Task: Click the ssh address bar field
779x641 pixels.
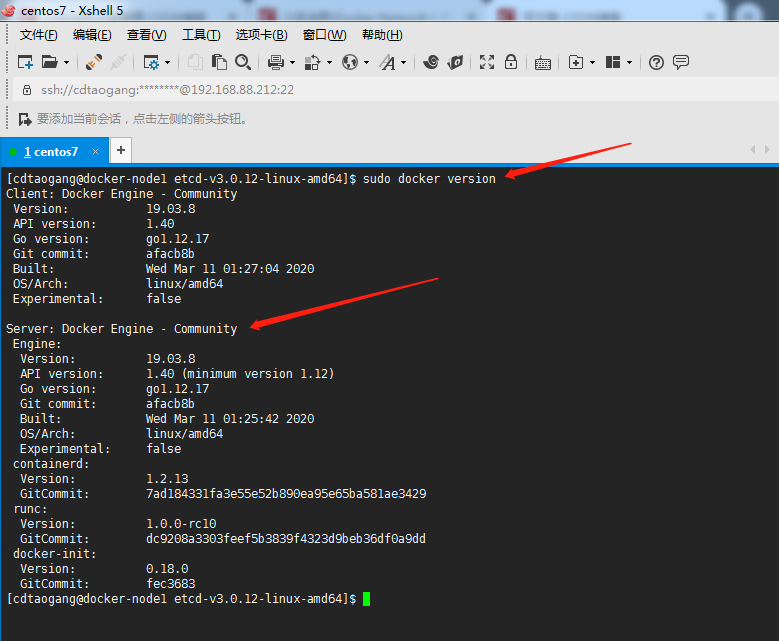Action: pos(397,89)
